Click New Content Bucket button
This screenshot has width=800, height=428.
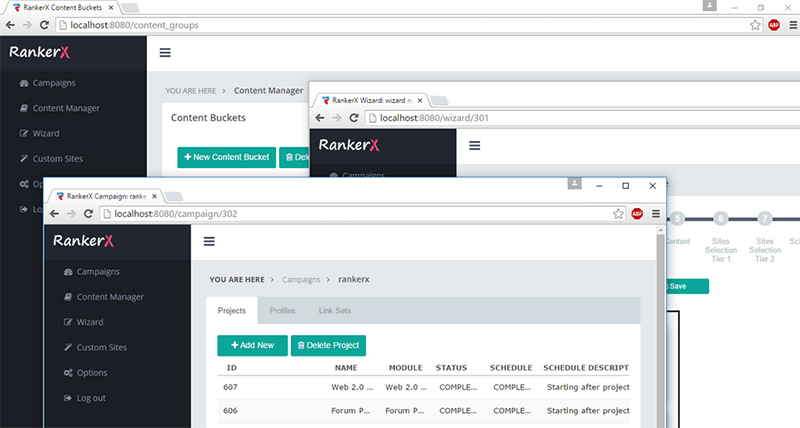click(x=227, y=157)
